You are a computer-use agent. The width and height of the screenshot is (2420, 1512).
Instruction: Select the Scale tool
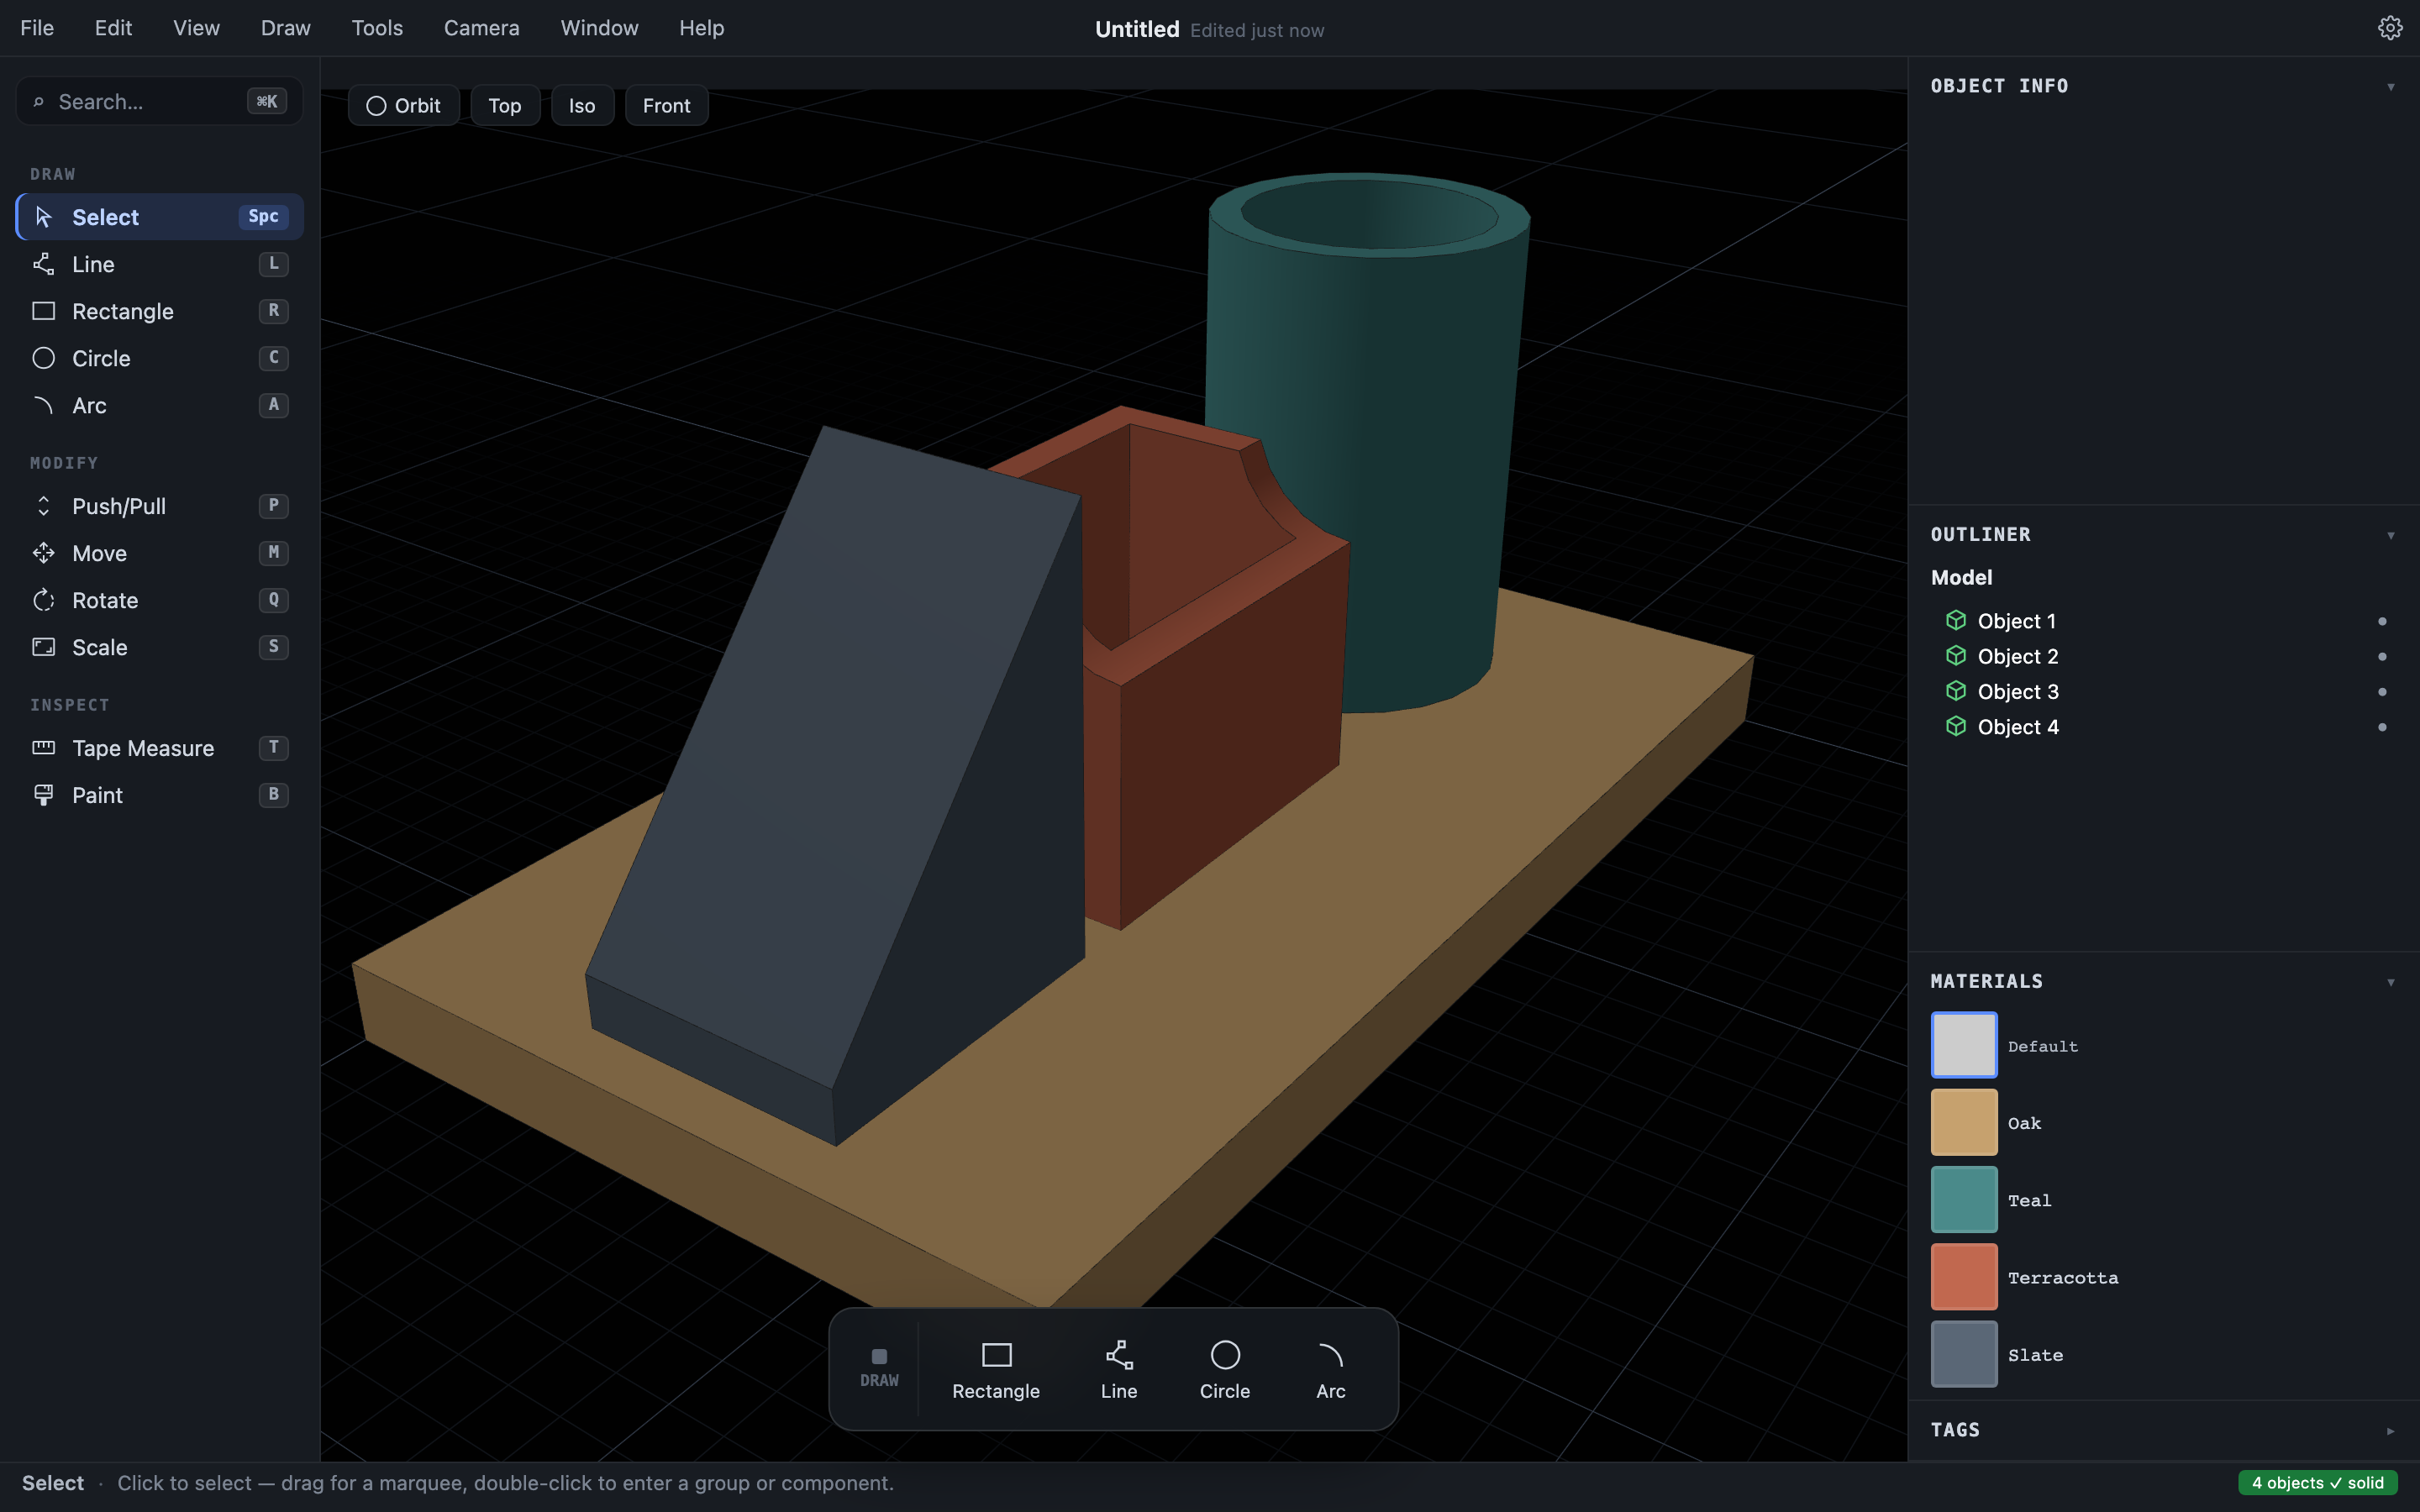(159, 647)
